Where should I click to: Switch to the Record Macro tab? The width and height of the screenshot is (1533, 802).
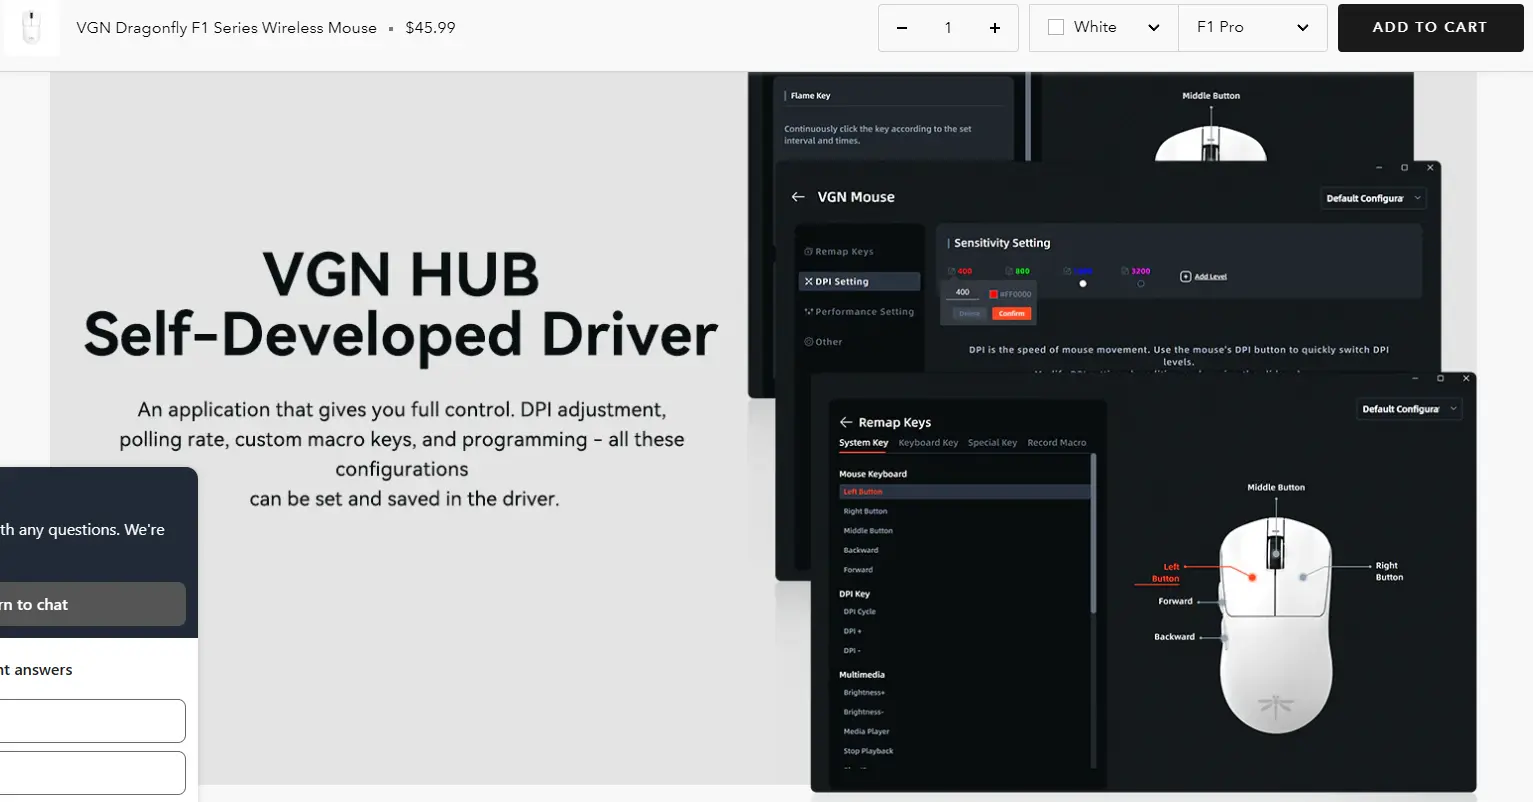pos(1057,443)
